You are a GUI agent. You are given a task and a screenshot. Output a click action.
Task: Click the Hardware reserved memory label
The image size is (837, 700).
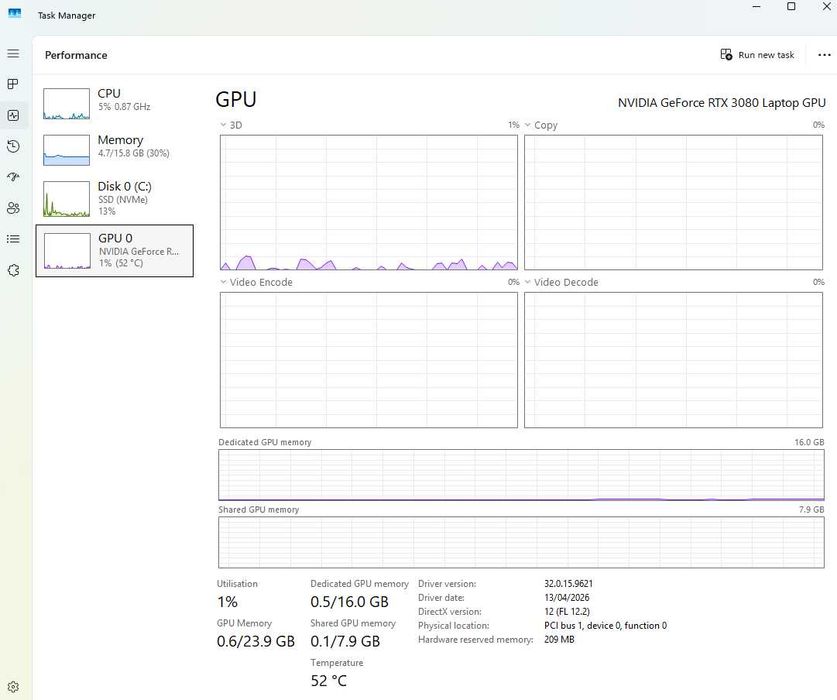[476, 639]
